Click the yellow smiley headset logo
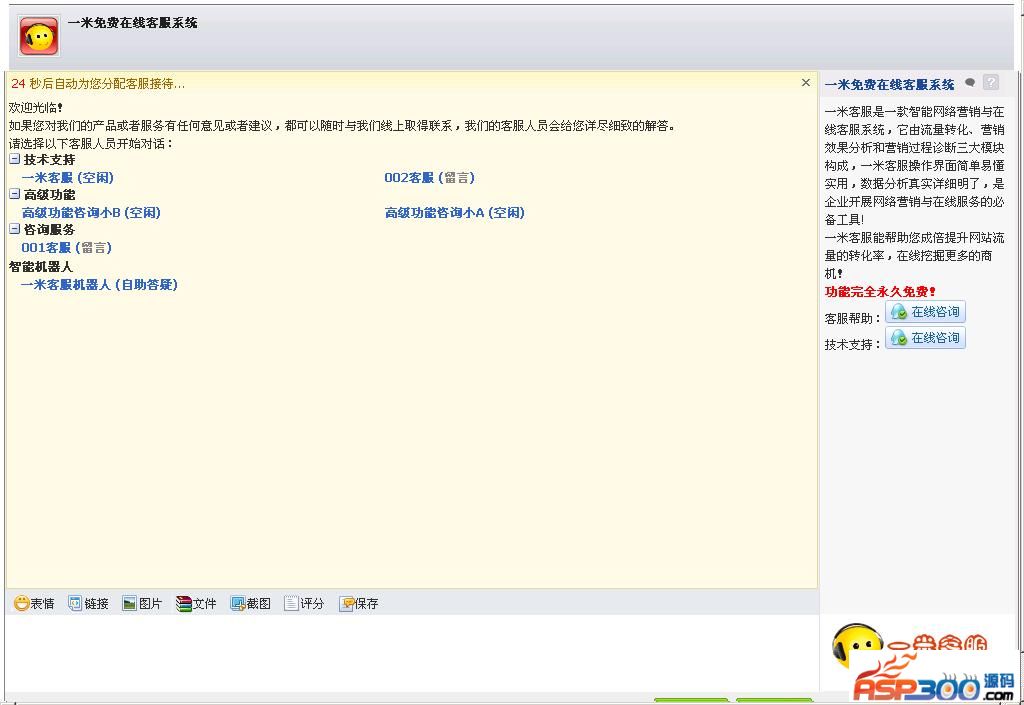The image size is (1024, 705). (39, 36)
